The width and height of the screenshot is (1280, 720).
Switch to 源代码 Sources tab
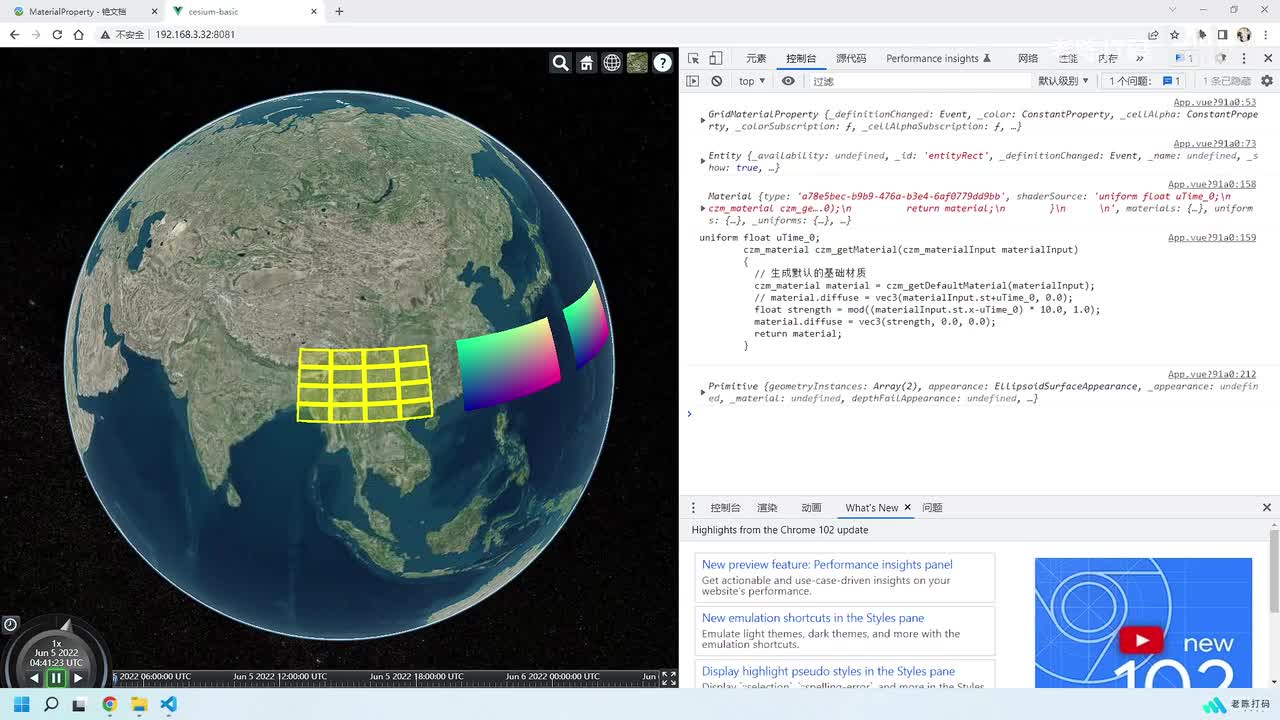point(851,58)
